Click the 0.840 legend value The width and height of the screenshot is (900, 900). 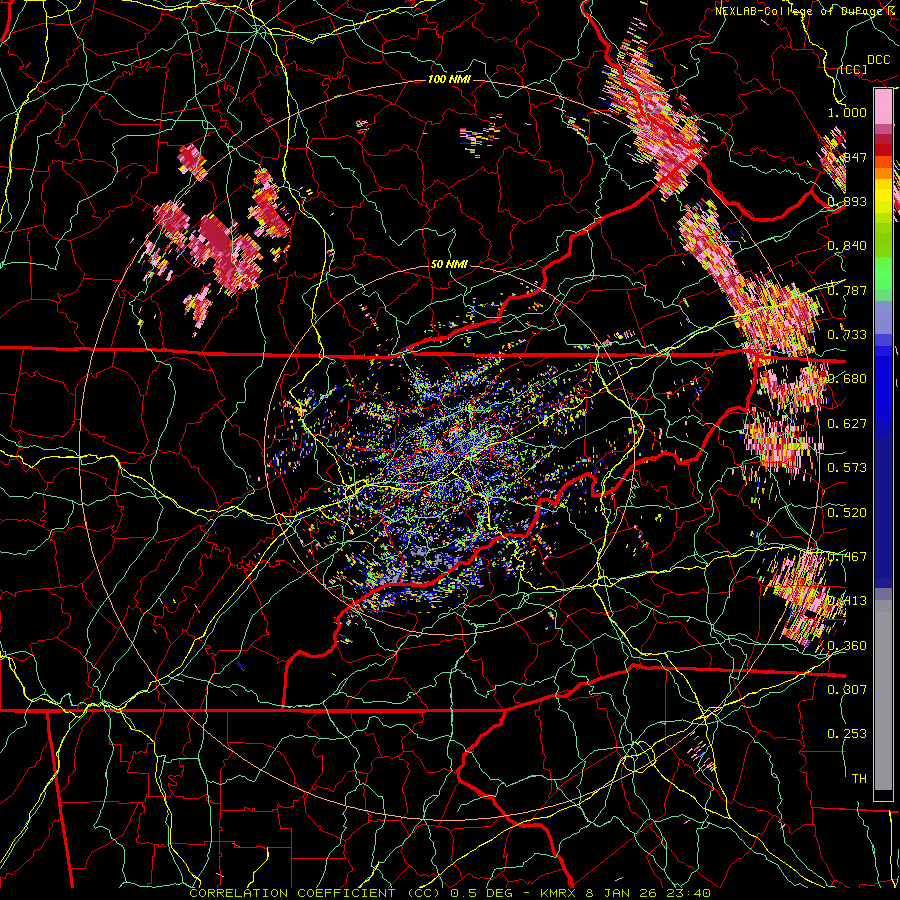[847, 246]
